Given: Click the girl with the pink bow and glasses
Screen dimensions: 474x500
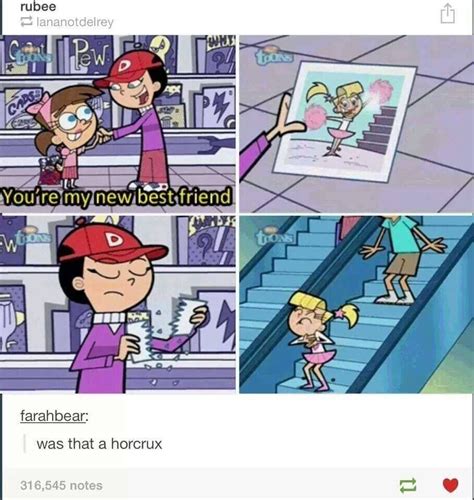Looking at the screenshot, I should [x=68, y=133].
